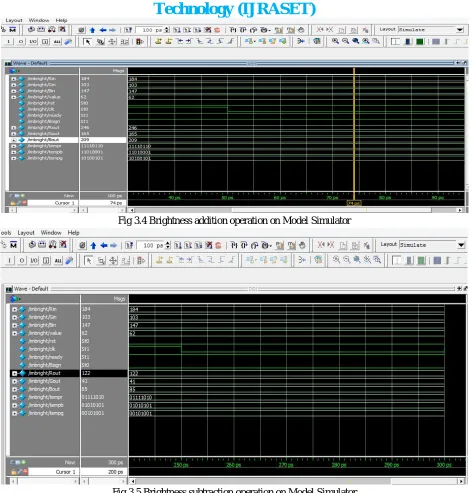Screen dimensions: 473x493
Task: Click the blue right arrow in Fig 3.4 toolbar
Action: tap(112, 30)
